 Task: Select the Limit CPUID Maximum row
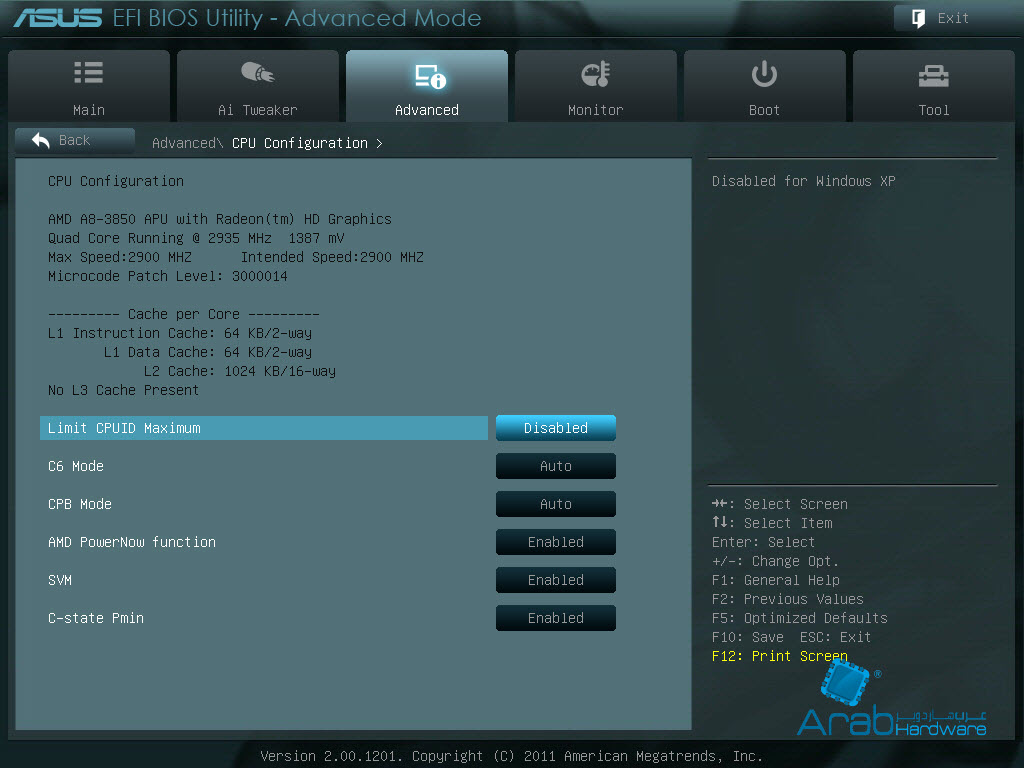click(x=264, y=428)
